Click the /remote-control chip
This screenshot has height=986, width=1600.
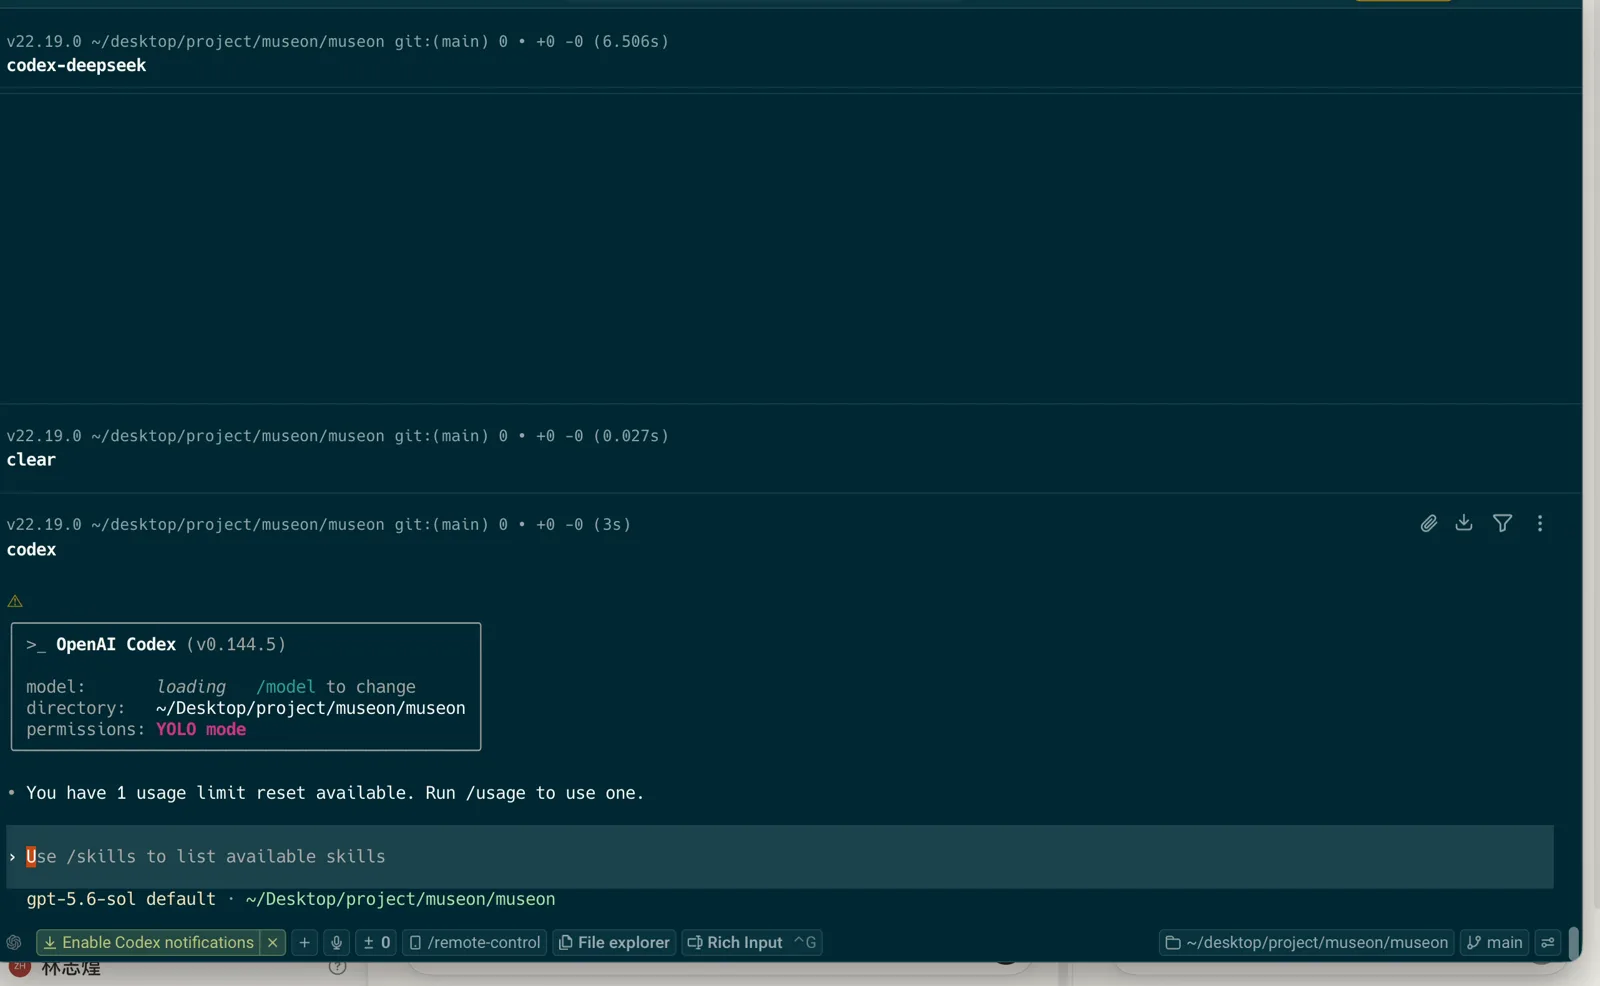pyautogui.click(x=475, y=942)
